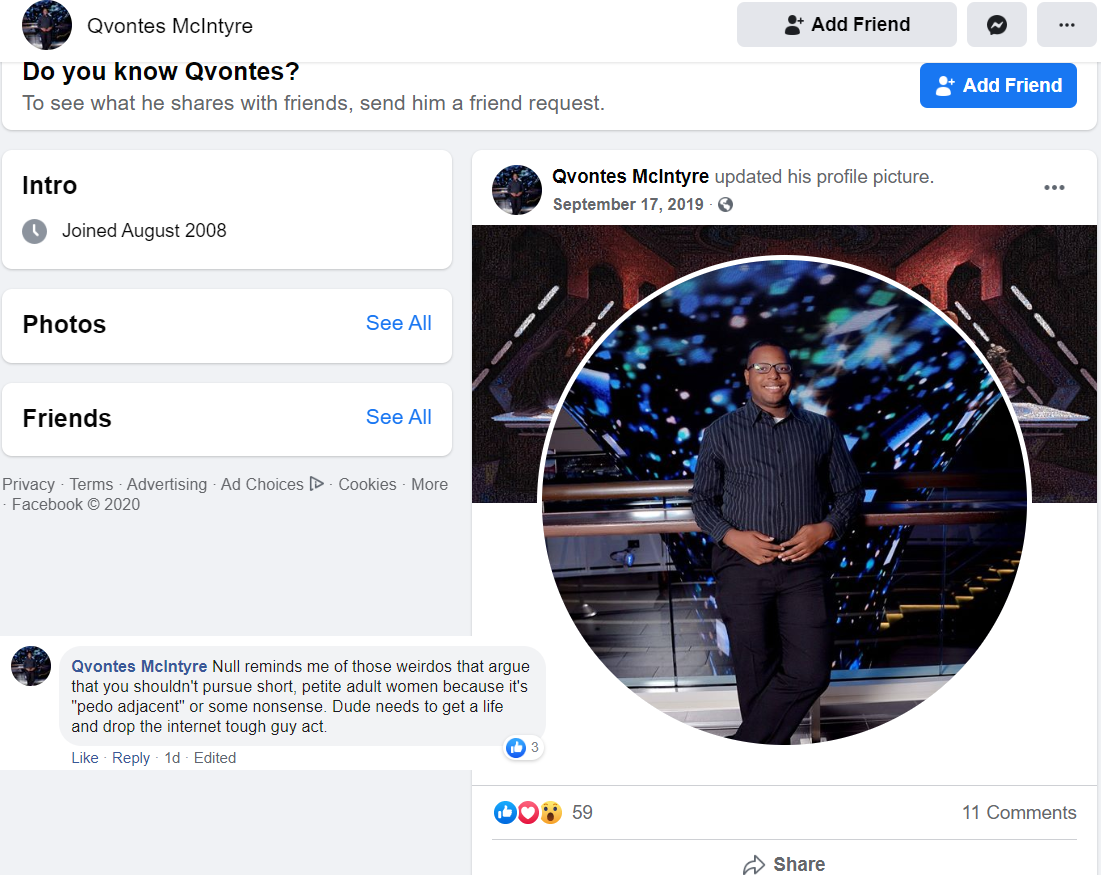Open Qvontes McIntyre name in post header
This screenshot has height=875, width=1101.
[x=631, y=176]
